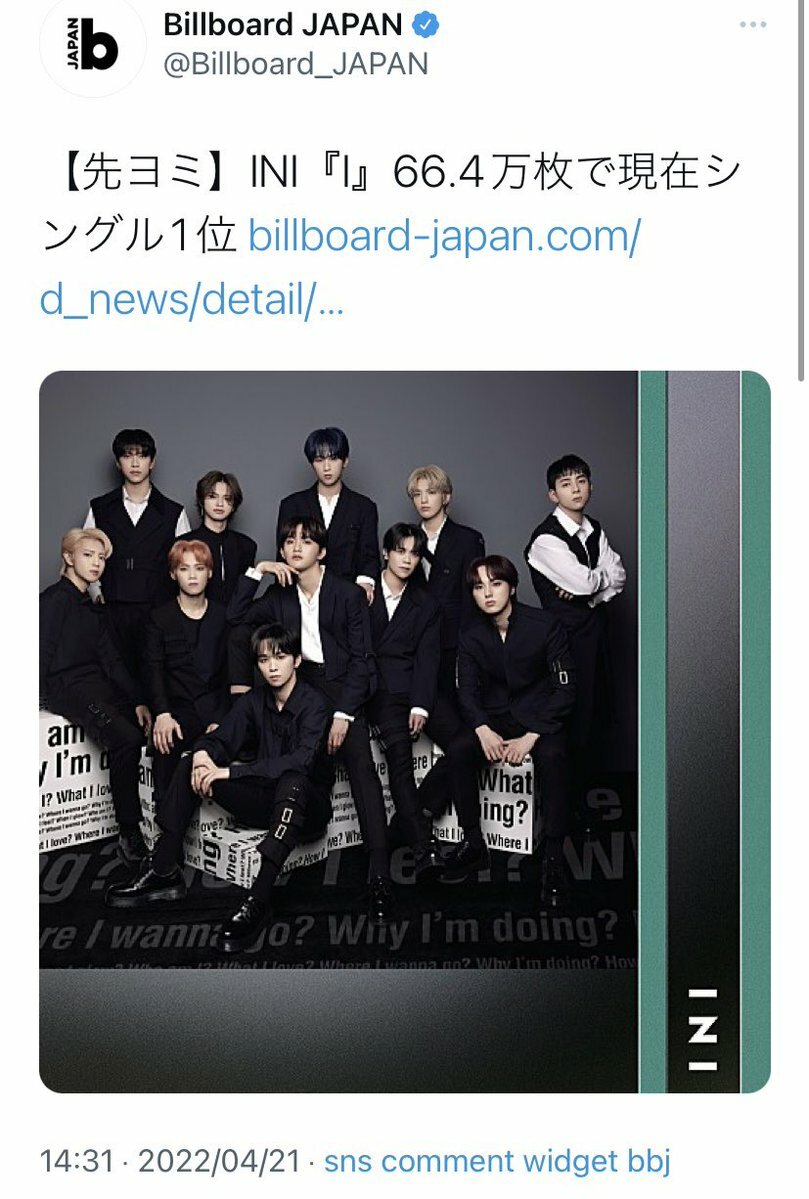Click the 14:31 timestamp

point(76,1161)
